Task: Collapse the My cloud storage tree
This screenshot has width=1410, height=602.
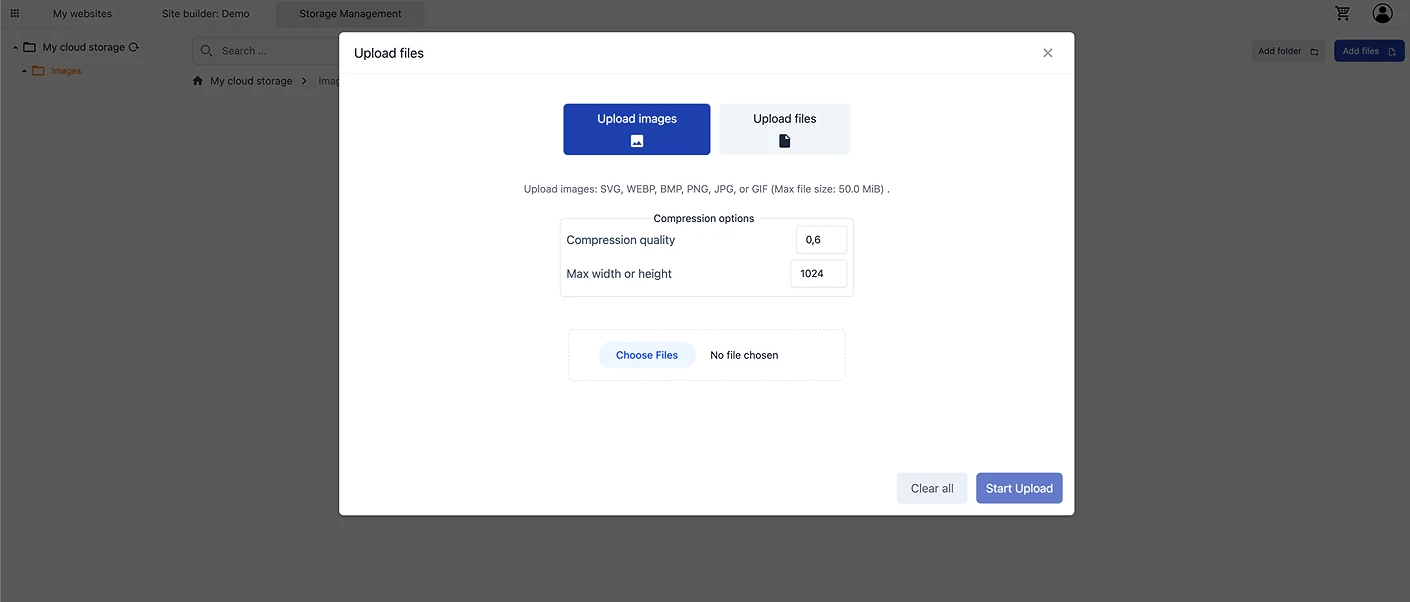Action: click(x=15, y=47)
